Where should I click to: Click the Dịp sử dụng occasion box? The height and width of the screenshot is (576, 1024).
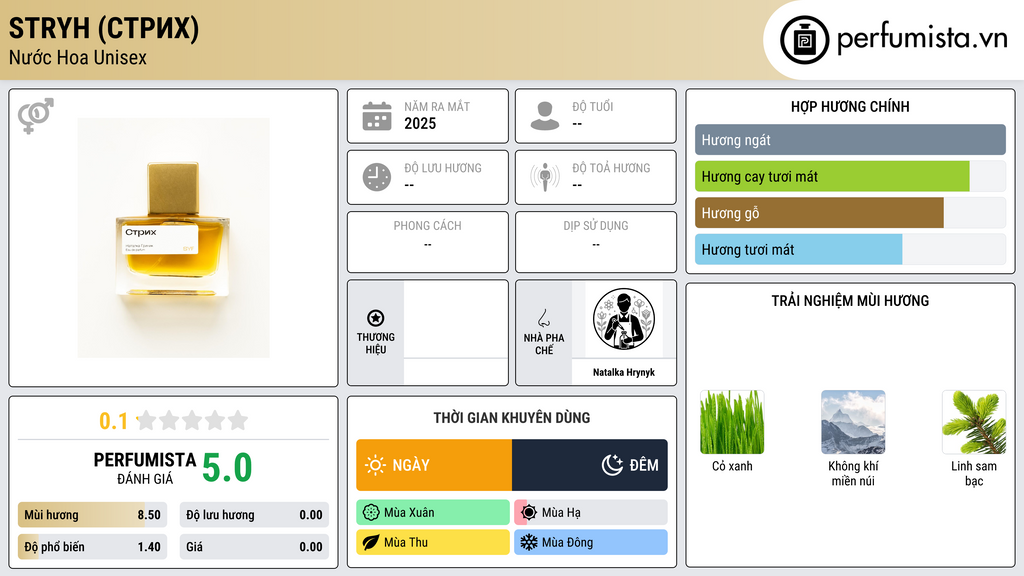coord(596,242)
